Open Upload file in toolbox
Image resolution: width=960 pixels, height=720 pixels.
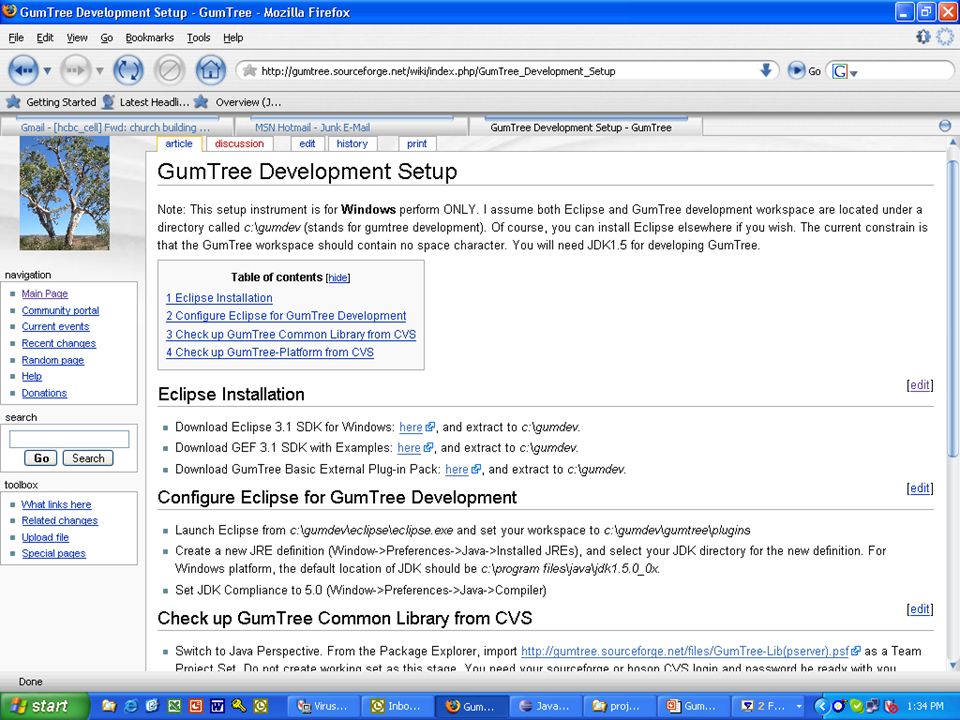[x=45, y=537]
